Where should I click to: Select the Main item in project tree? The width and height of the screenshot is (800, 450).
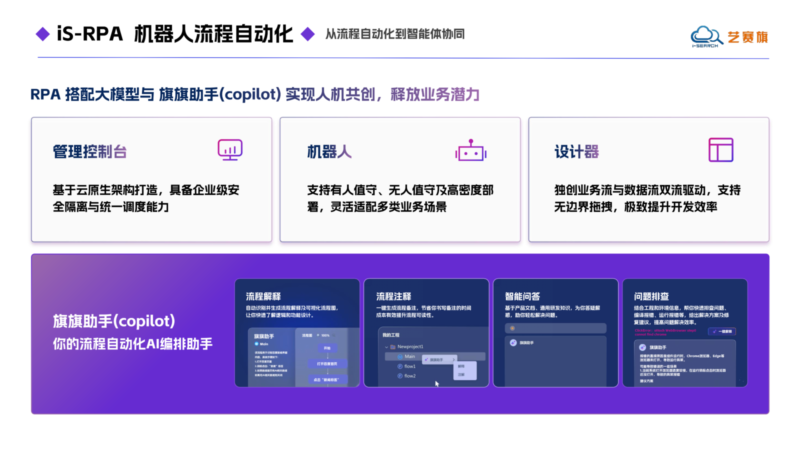[410, 357]
